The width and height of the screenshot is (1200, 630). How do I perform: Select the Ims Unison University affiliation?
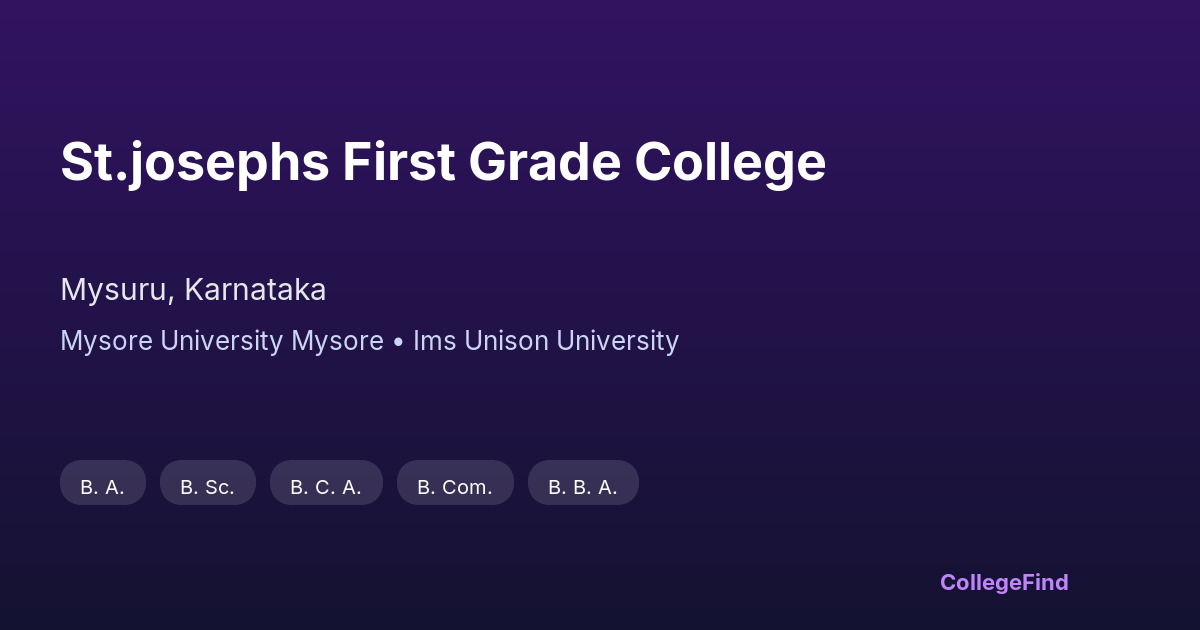coord(546,341)
